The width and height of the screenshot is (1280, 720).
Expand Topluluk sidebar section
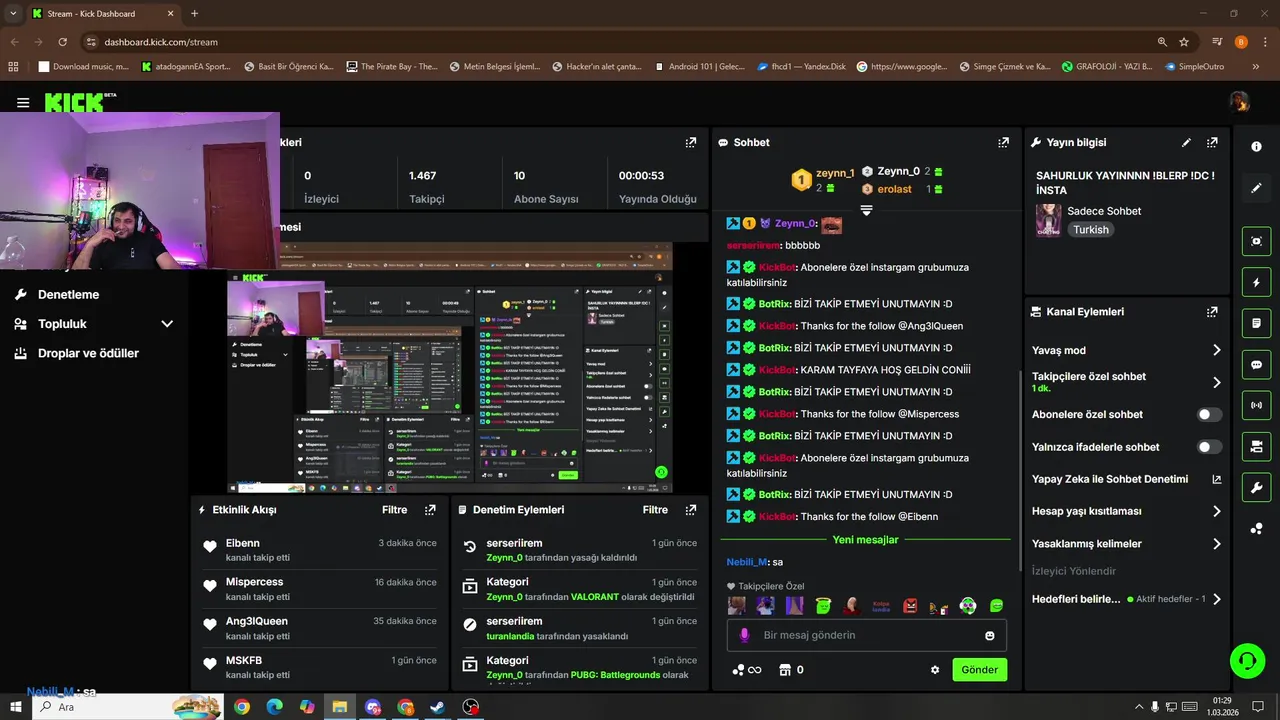93,324
